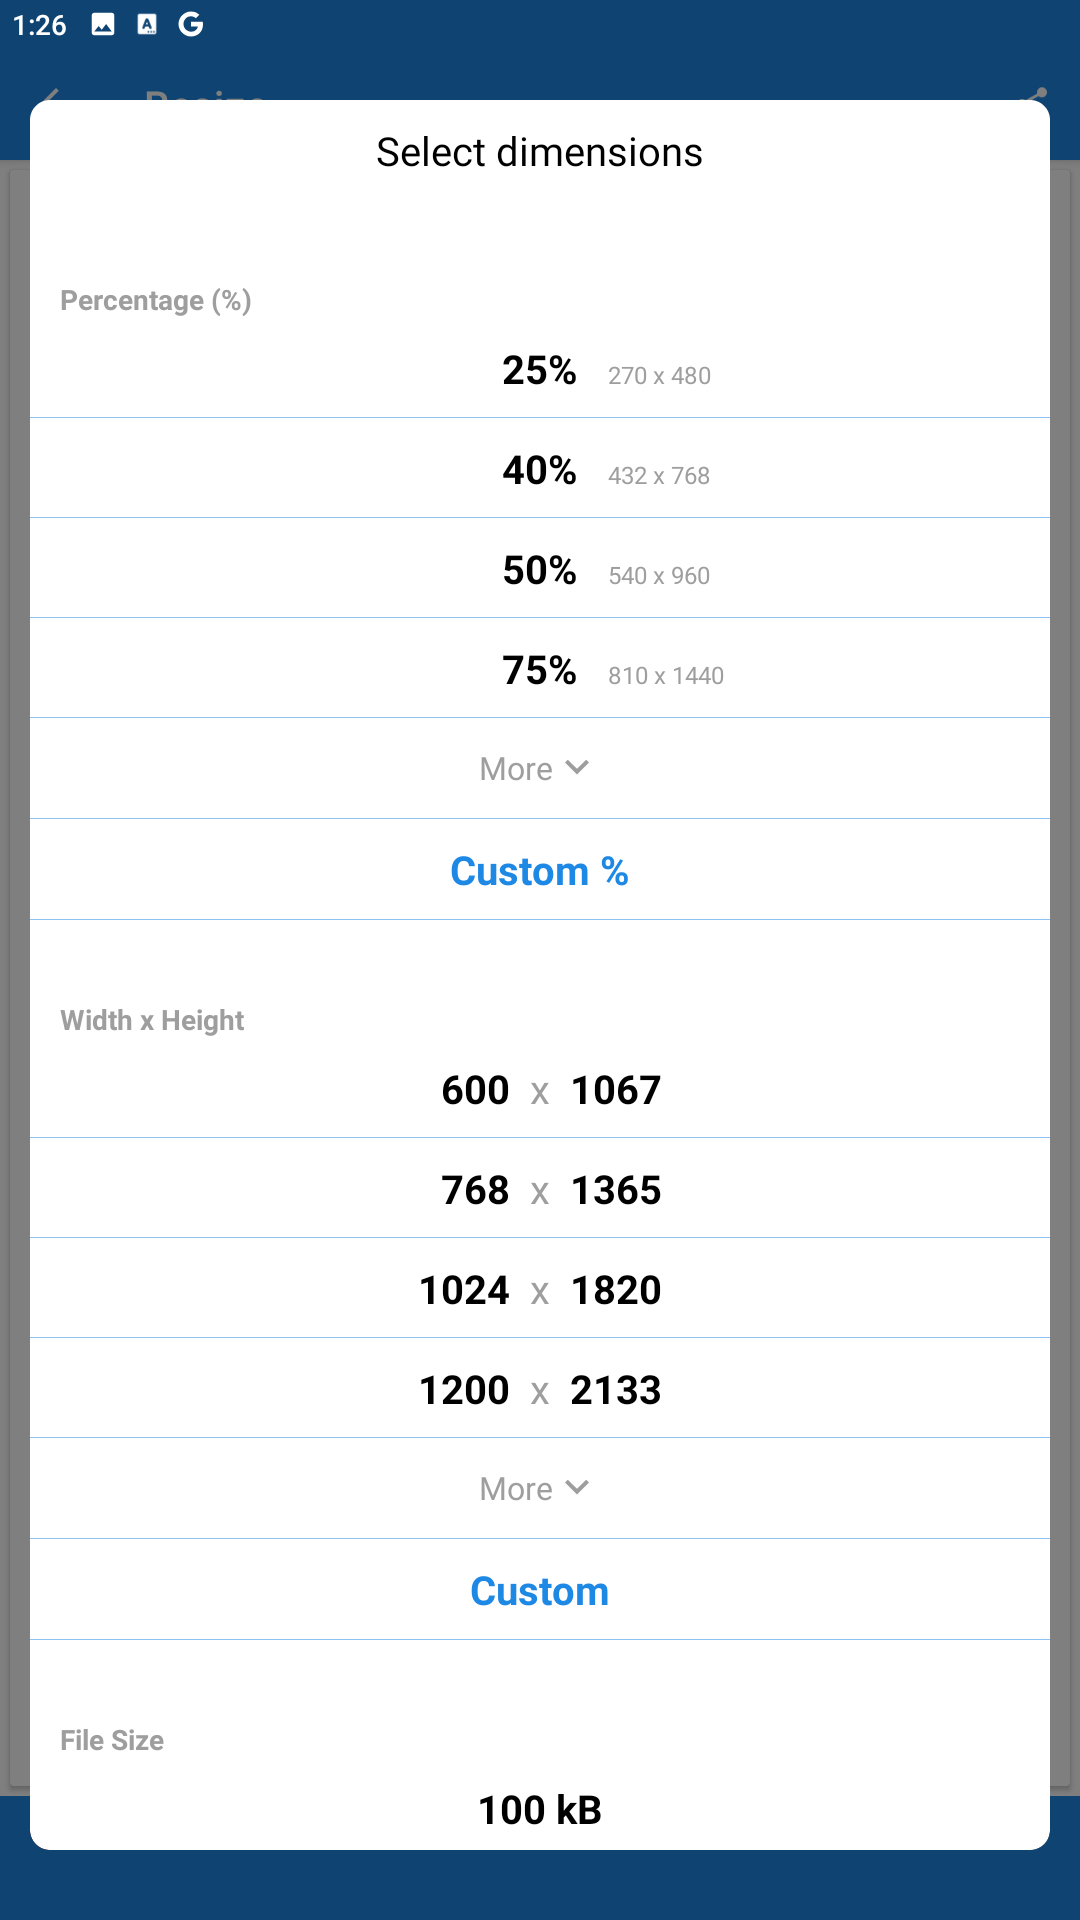
Task: Tap the clock in the status bar
Action: click(40, 25)
